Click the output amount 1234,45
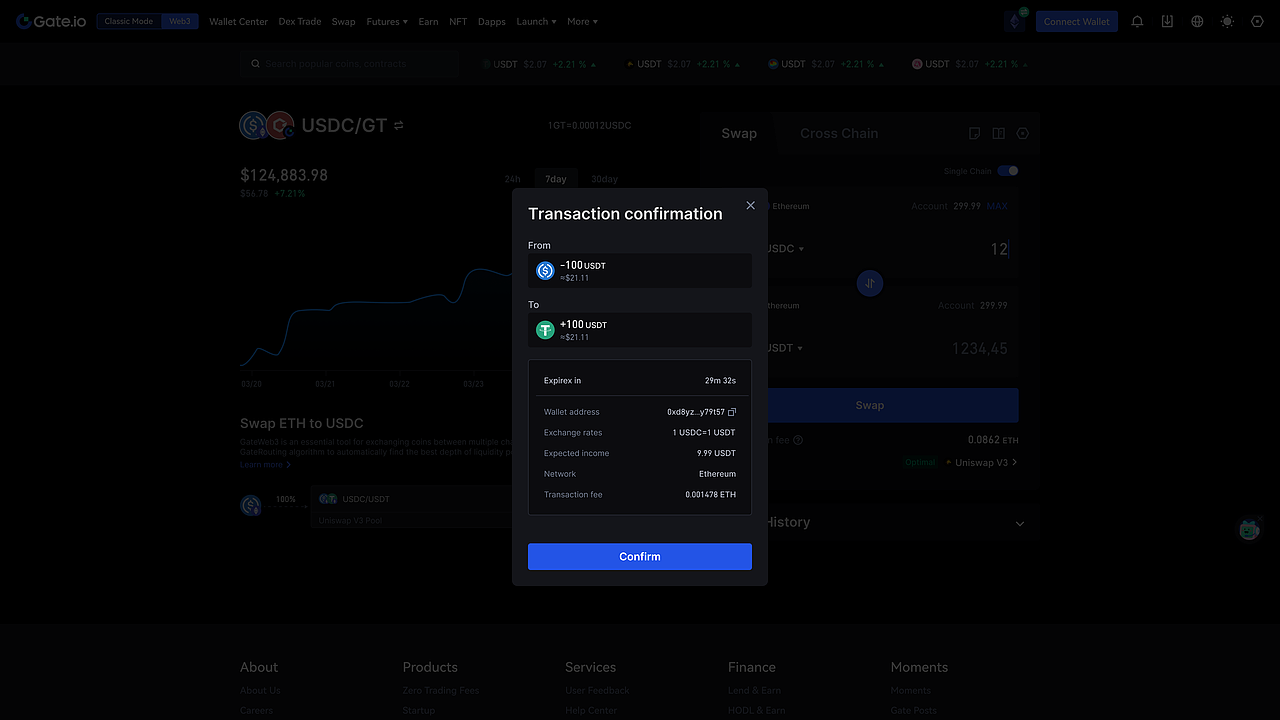The height and width of the screenshot is (720, 1280). (980, 348)
